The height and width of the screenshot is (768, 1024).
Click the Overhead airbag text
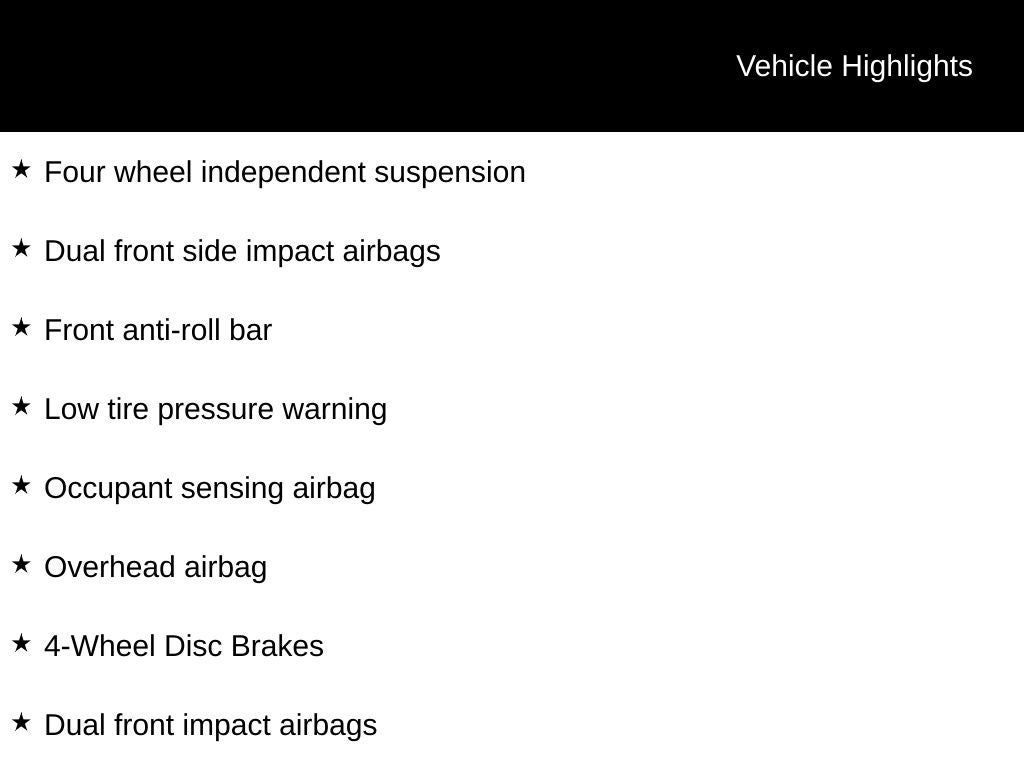point(156,567)
